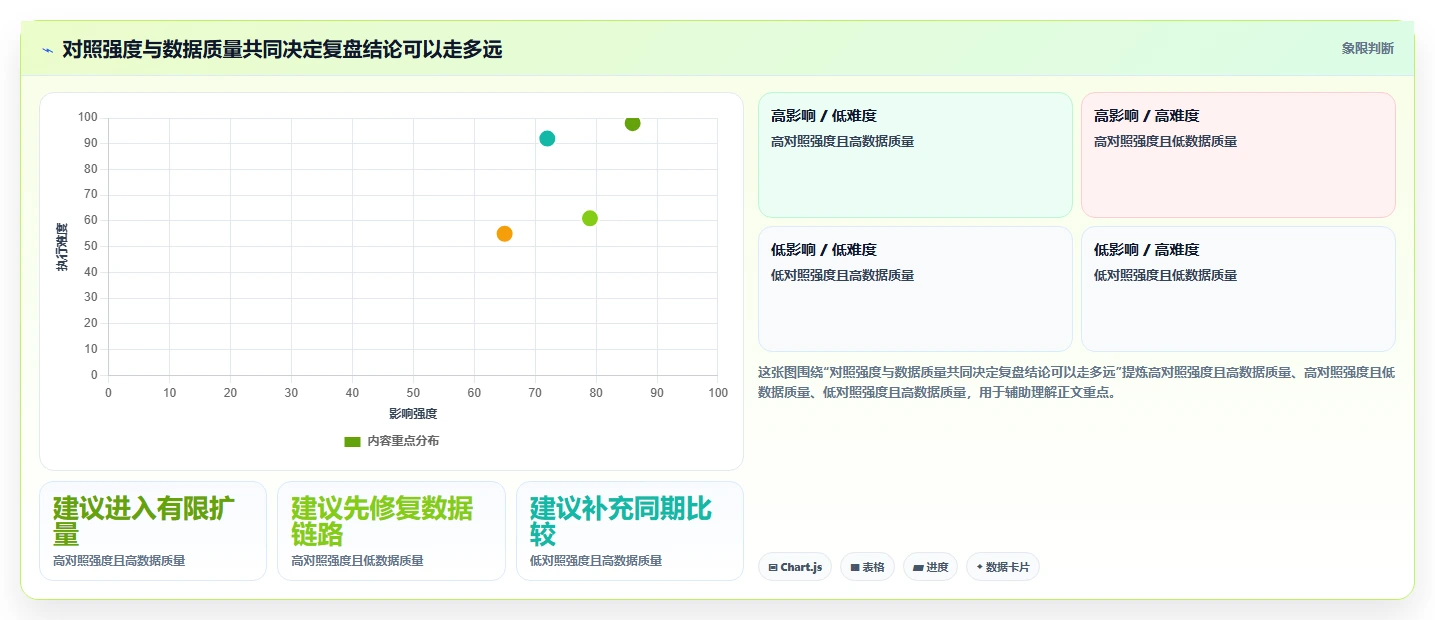
Task: Click the 数据卡片 tag pill
Action: coord(1003,567)
